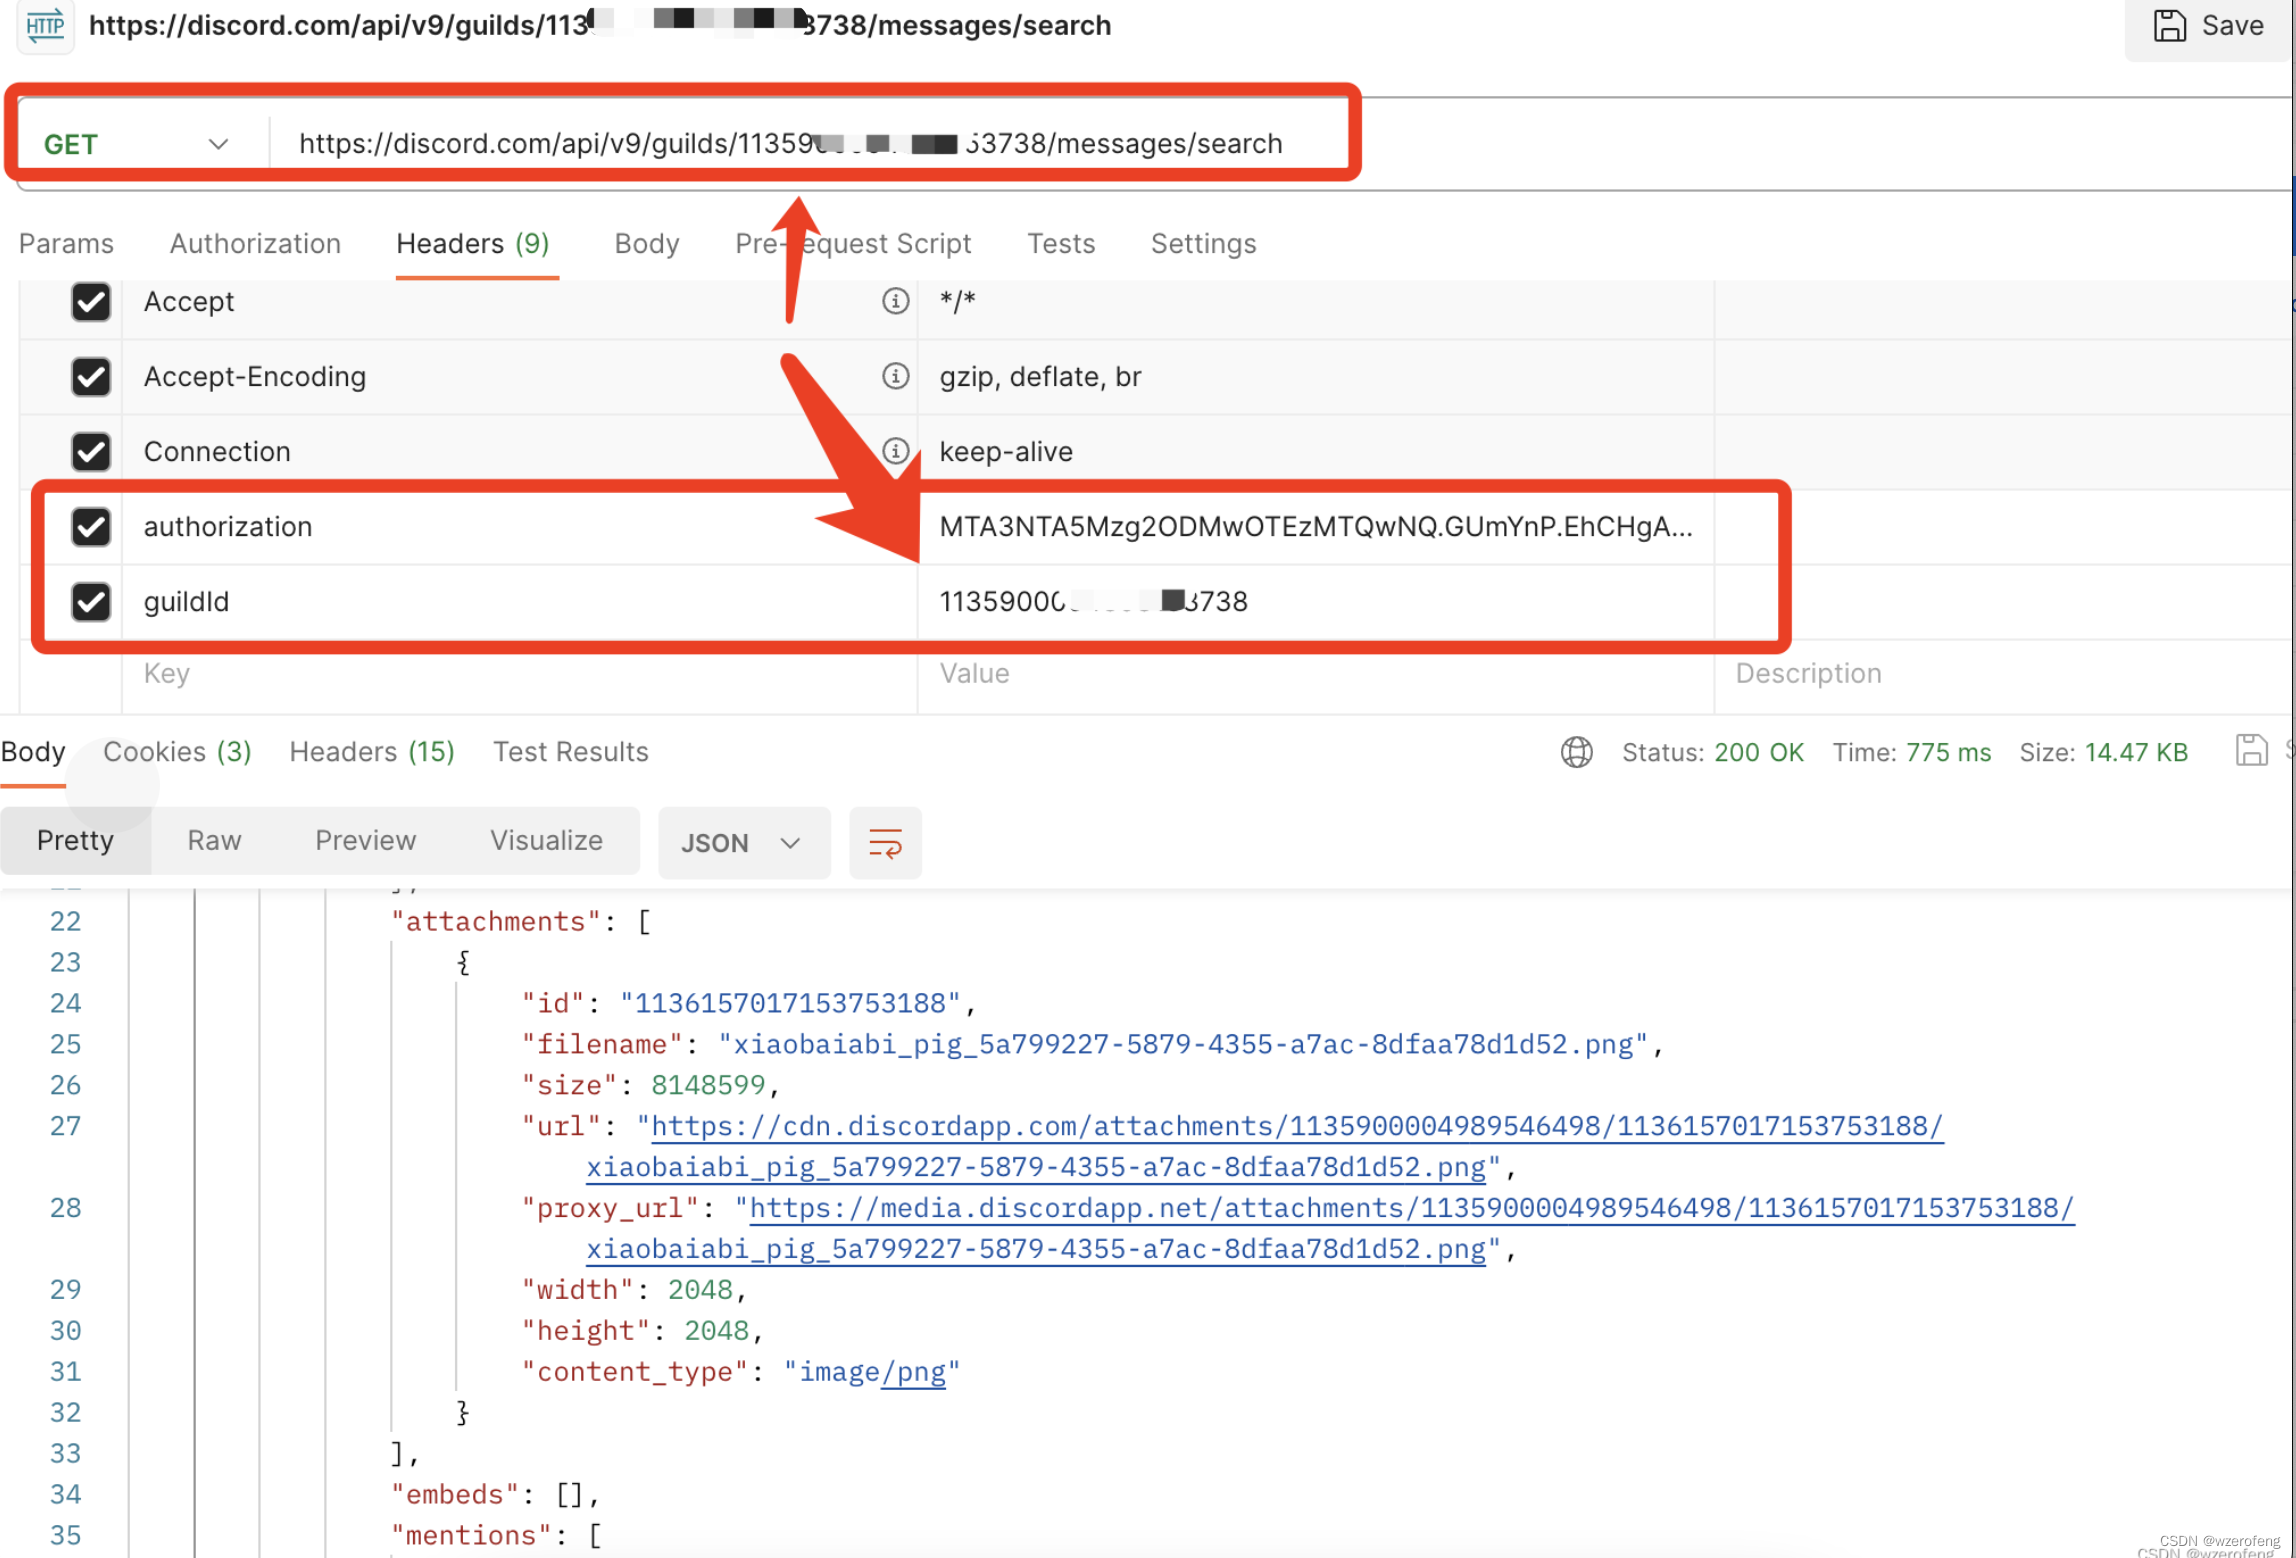Click info icon for Accept-Encoding header
Viewport: 2296px width, 1558px height.
coord(895,376)
